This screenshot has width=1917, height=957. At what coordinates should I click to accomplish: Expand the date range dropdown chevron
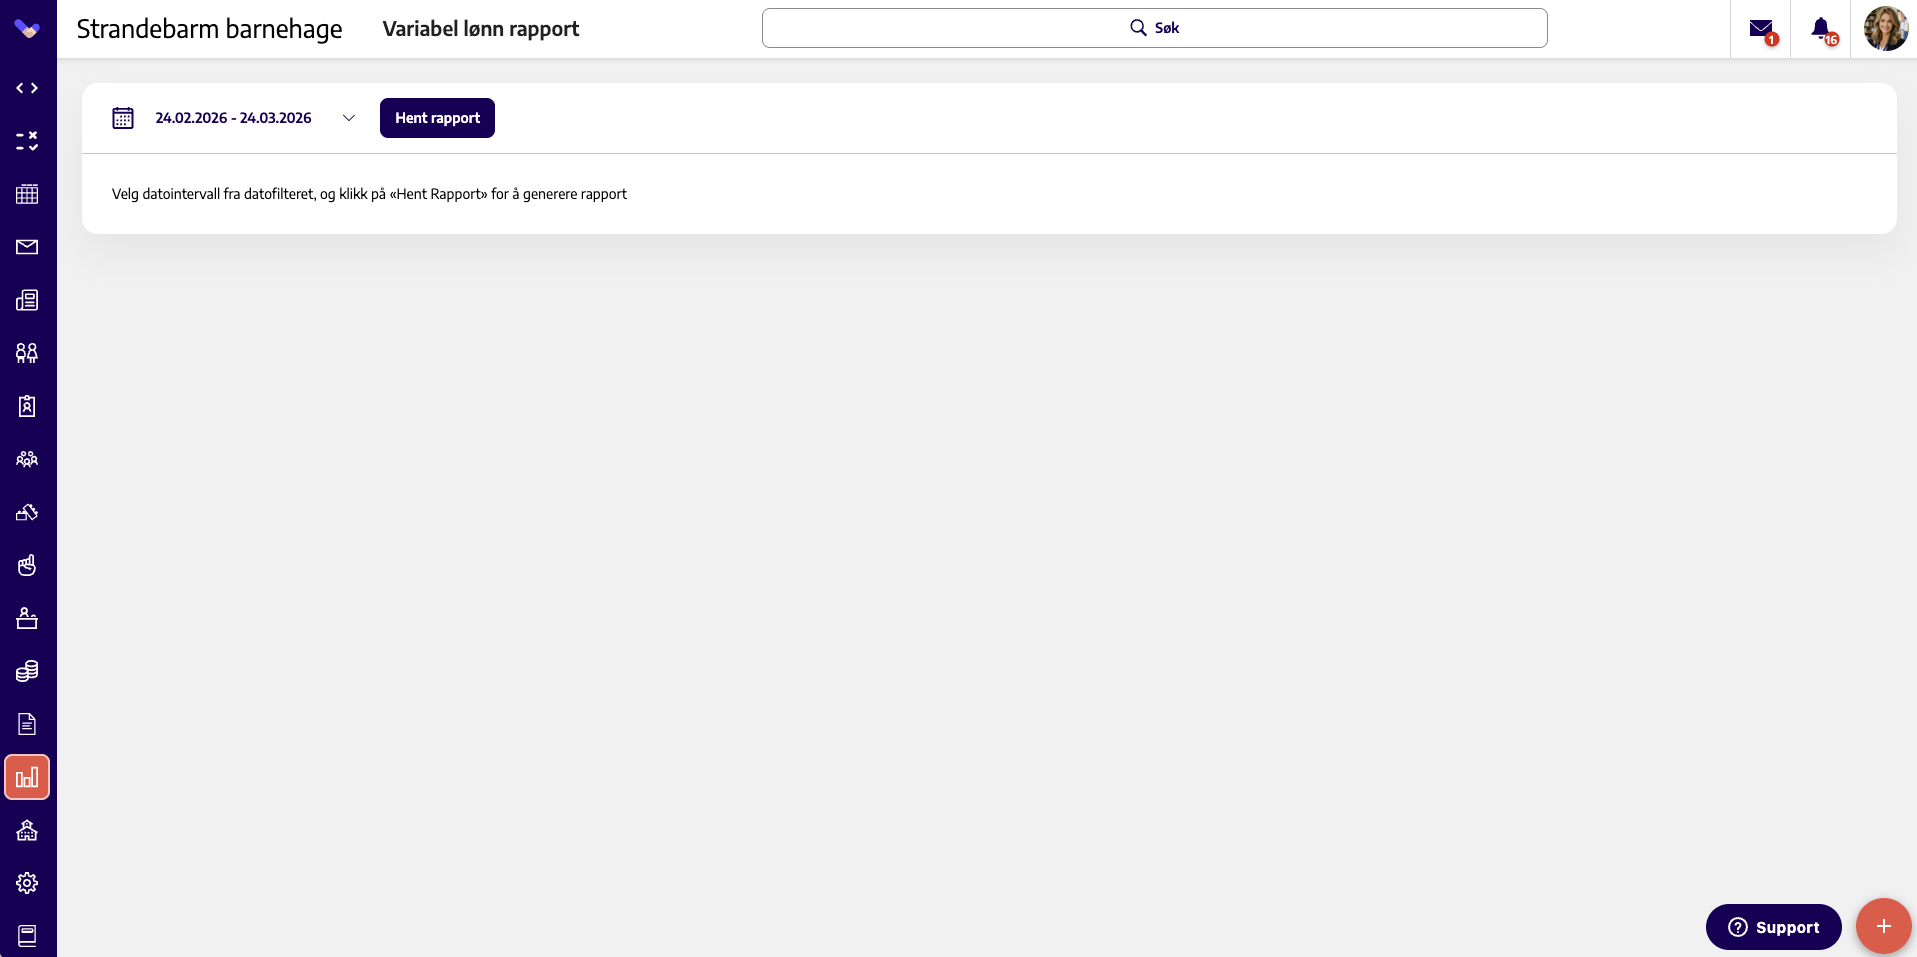coord(349,118)
